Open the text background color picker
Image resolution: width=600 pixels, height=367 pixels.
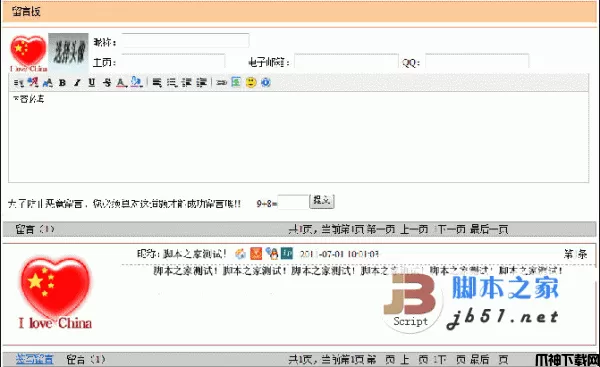(x=136, y=82)
